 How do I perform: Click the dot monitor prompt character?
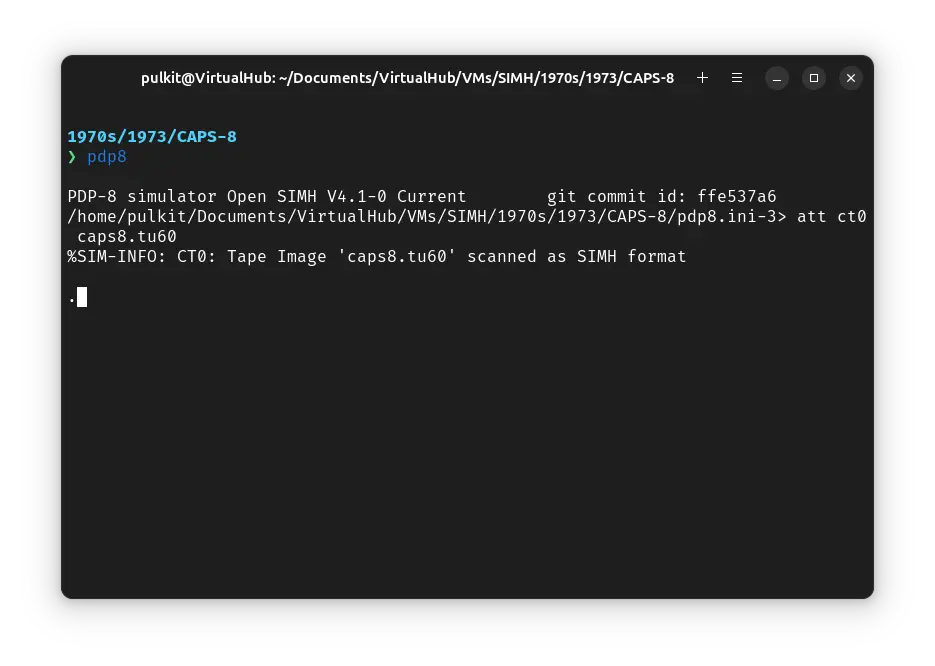[72, 299]
